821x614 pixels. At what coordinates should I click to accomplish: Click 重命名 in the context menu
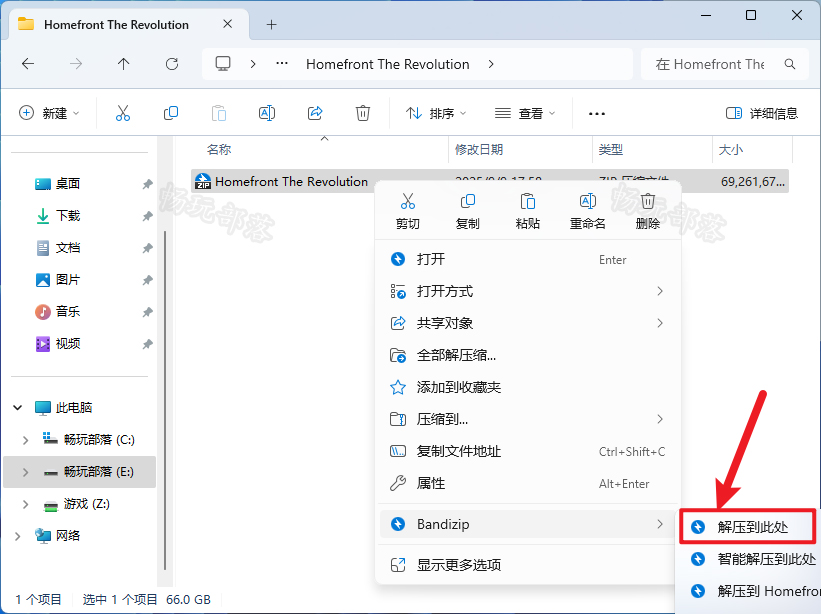pos(587,211)
